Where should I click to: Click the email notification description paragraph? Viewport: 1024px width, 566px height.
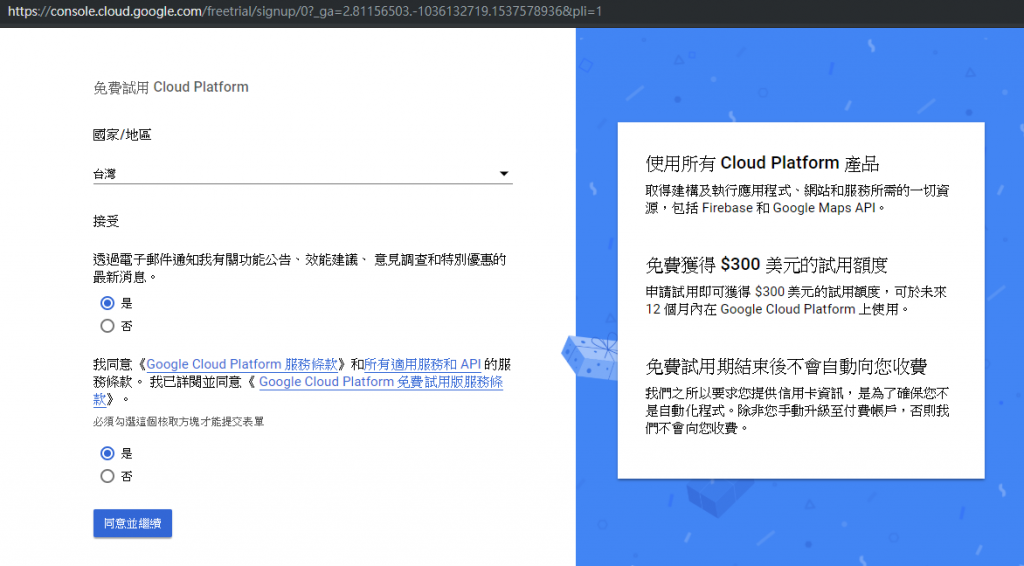pyautogui.click(x=300, y=268)
